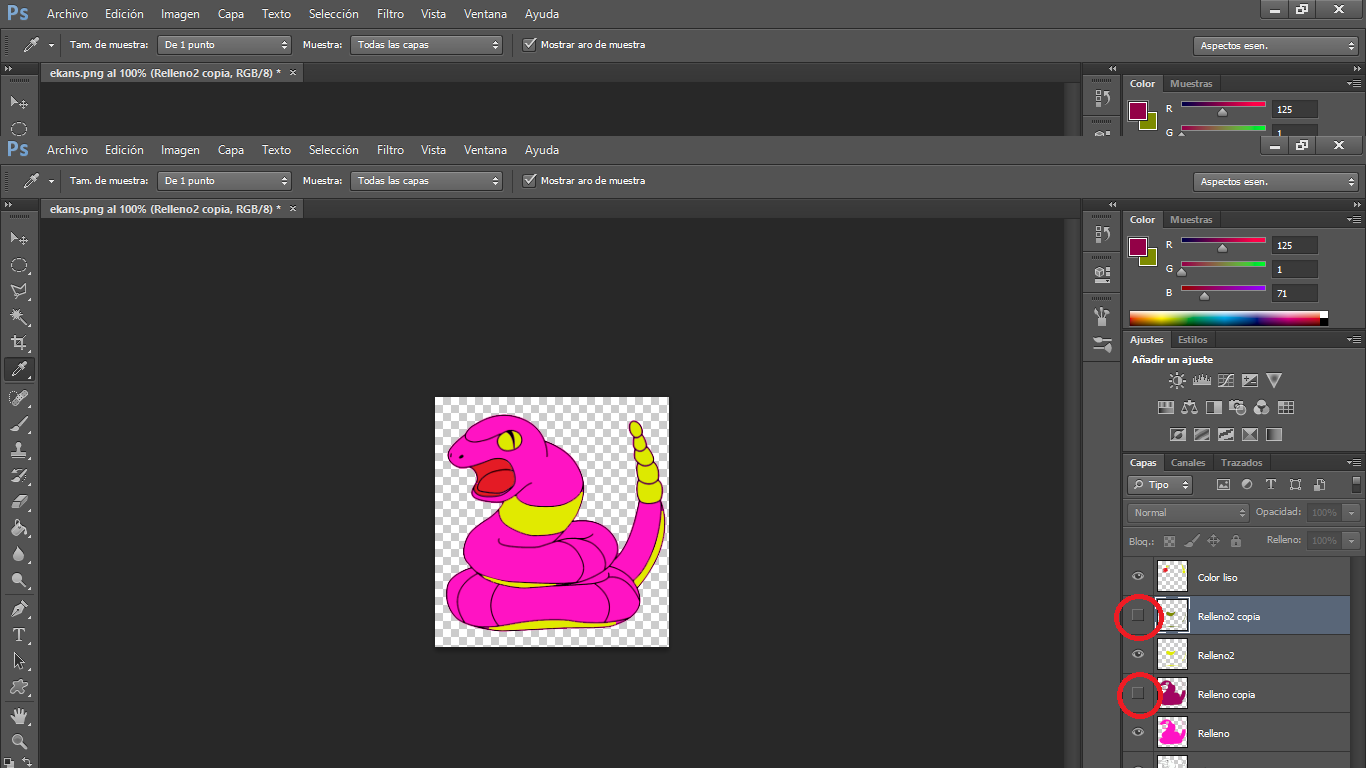Select the Clone Stamp tool

click(19, 450)
